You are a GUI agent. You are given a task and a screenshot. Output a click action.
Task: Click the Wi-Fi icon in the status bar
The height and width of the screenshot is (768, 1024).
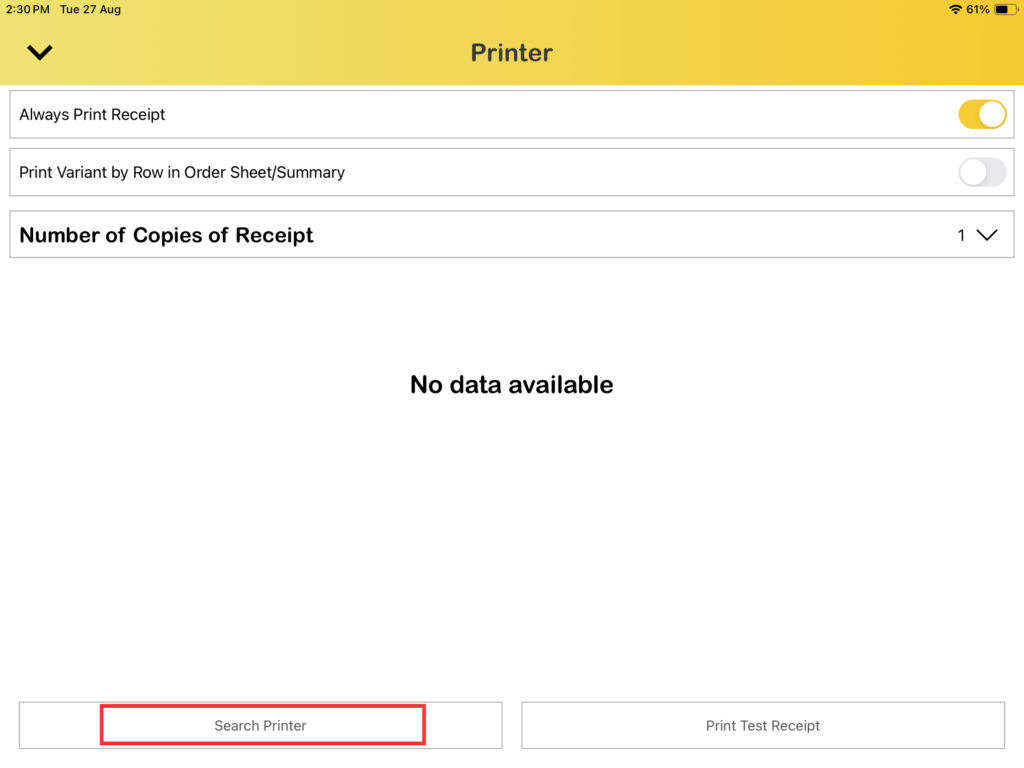955,9
